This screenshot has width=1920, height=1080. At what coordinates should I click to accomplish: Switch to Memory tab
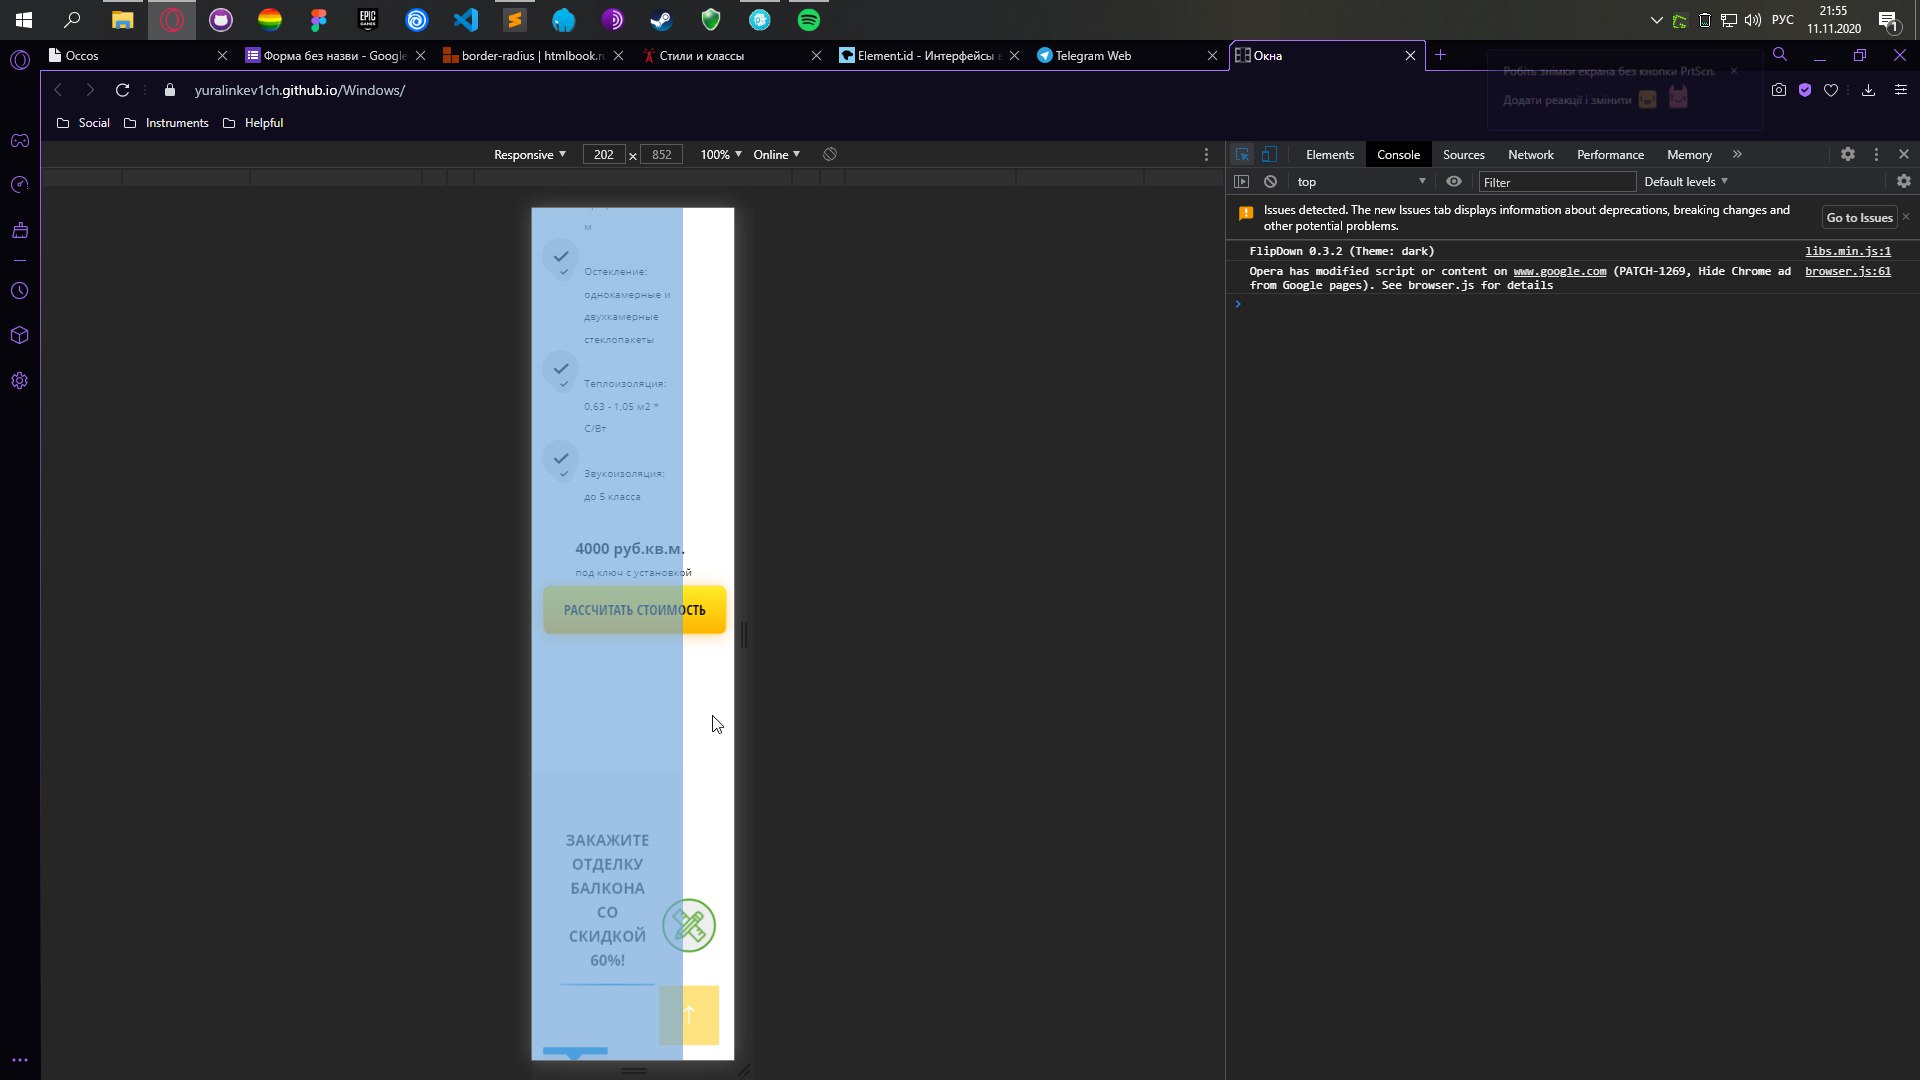pos(1689,154)
